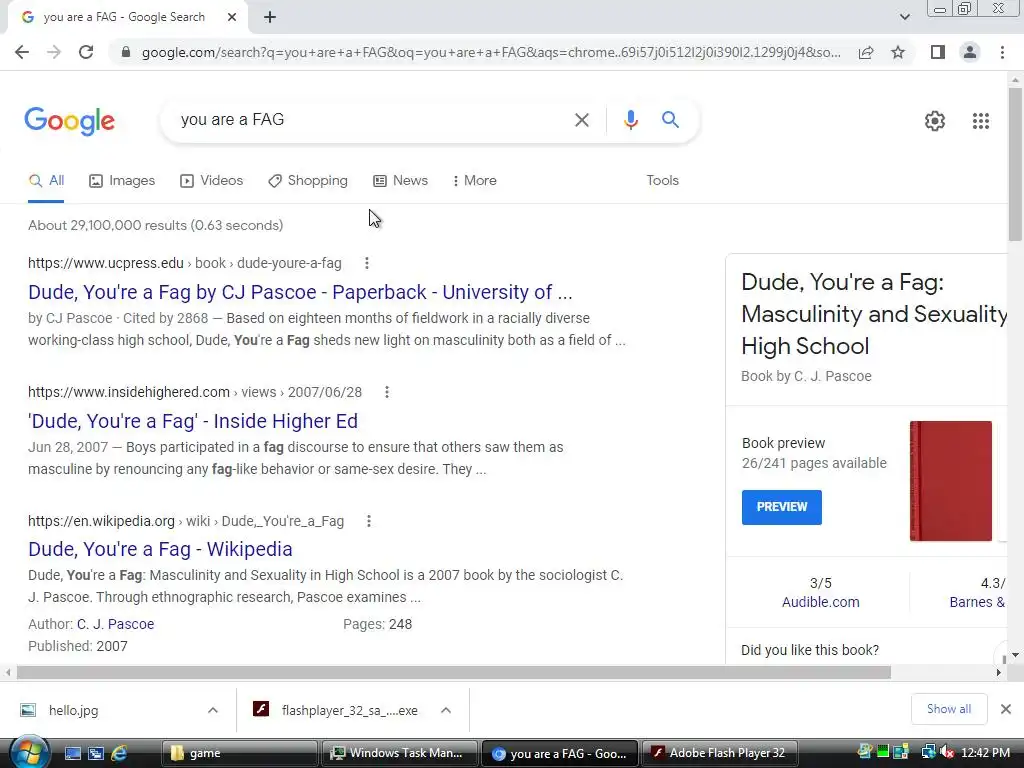Open the Chrome profile avatar
The width and height of the screenshot is (1024, 768).
point(970,52)
